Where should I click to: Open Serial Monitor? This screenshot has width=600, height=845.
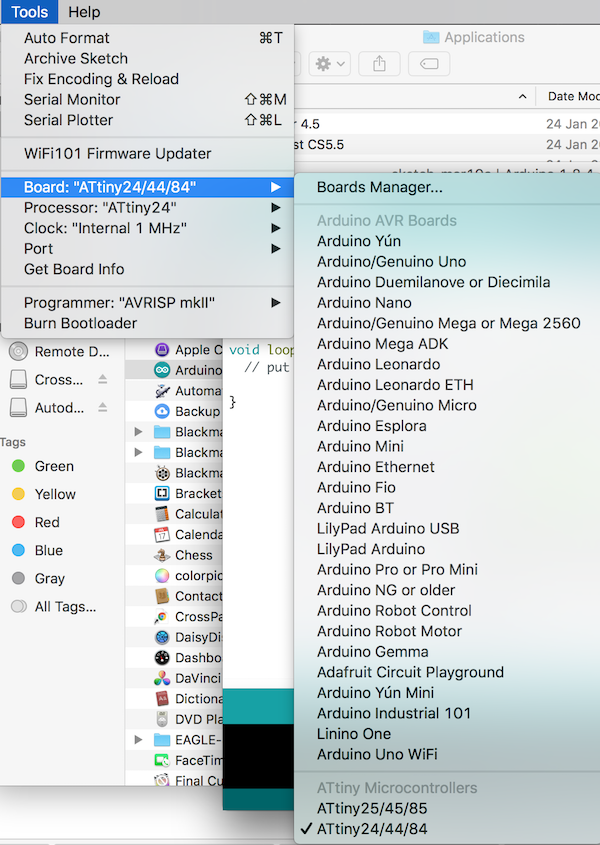point(147,99)
